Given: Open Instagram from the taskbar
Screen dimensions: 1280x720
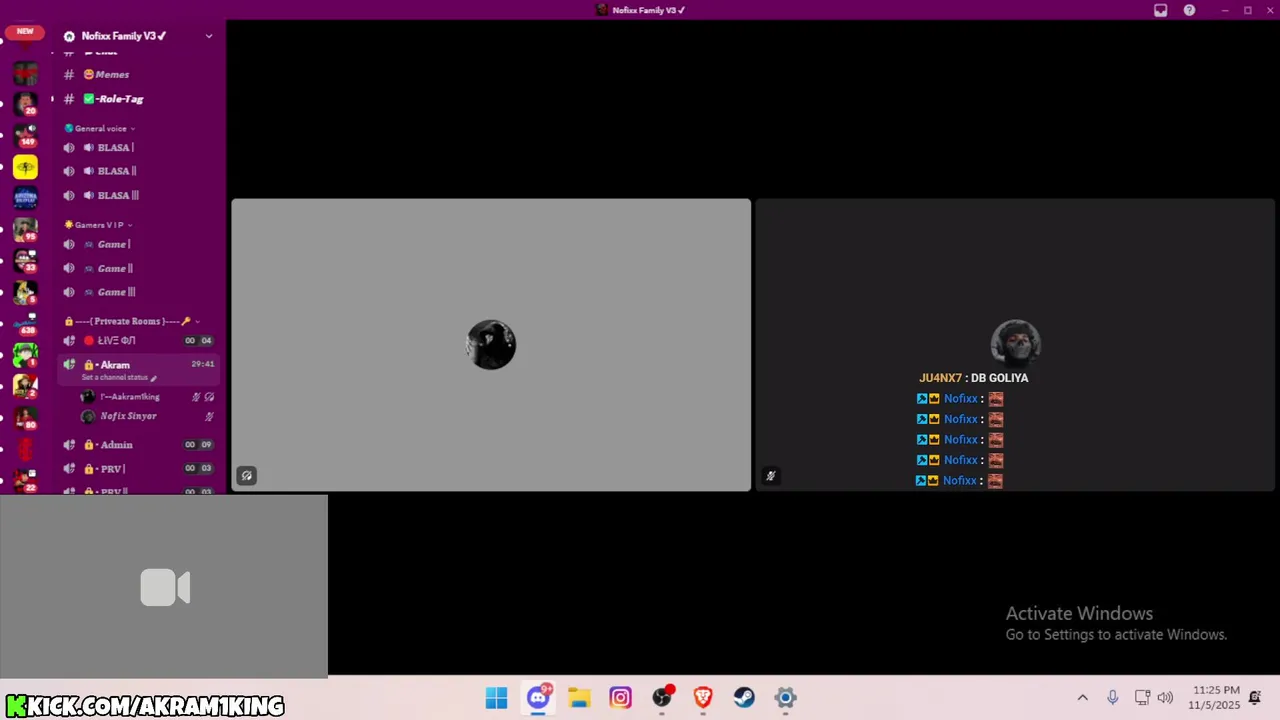Looking at the screenshot, I should [620, 698].
